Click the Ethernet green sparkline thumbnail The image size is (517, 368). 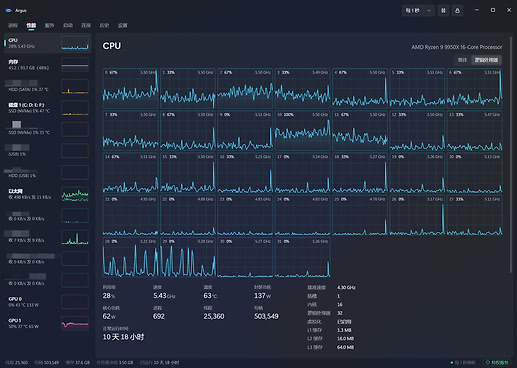click(75, 194)
